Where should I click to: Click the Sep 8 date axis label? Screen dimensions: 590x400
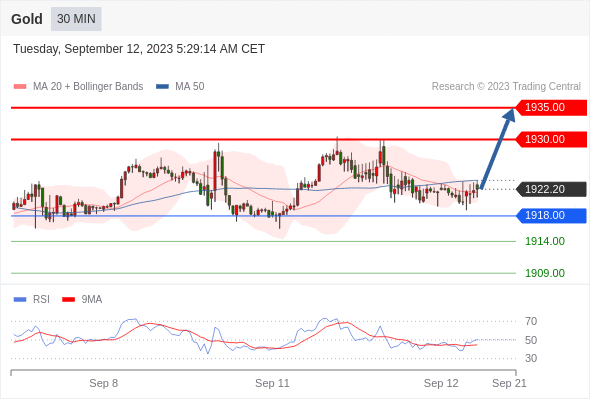coord(103,383)
